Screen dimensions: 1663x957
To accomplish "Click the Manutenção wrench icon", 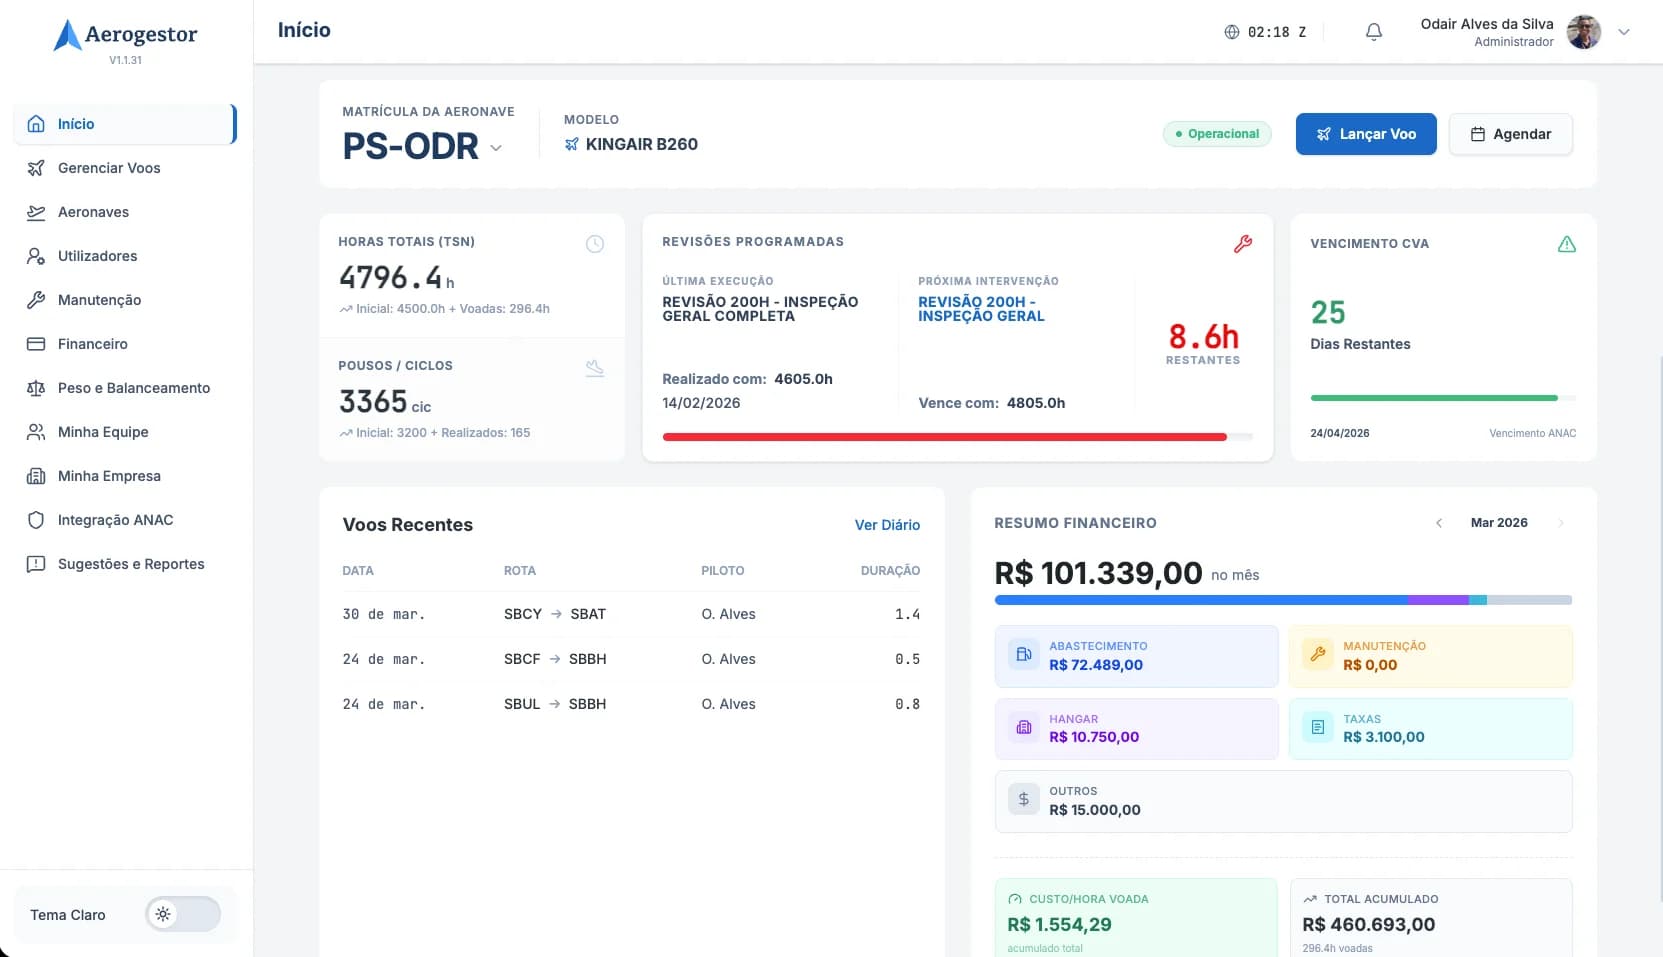I will point(36,300).
